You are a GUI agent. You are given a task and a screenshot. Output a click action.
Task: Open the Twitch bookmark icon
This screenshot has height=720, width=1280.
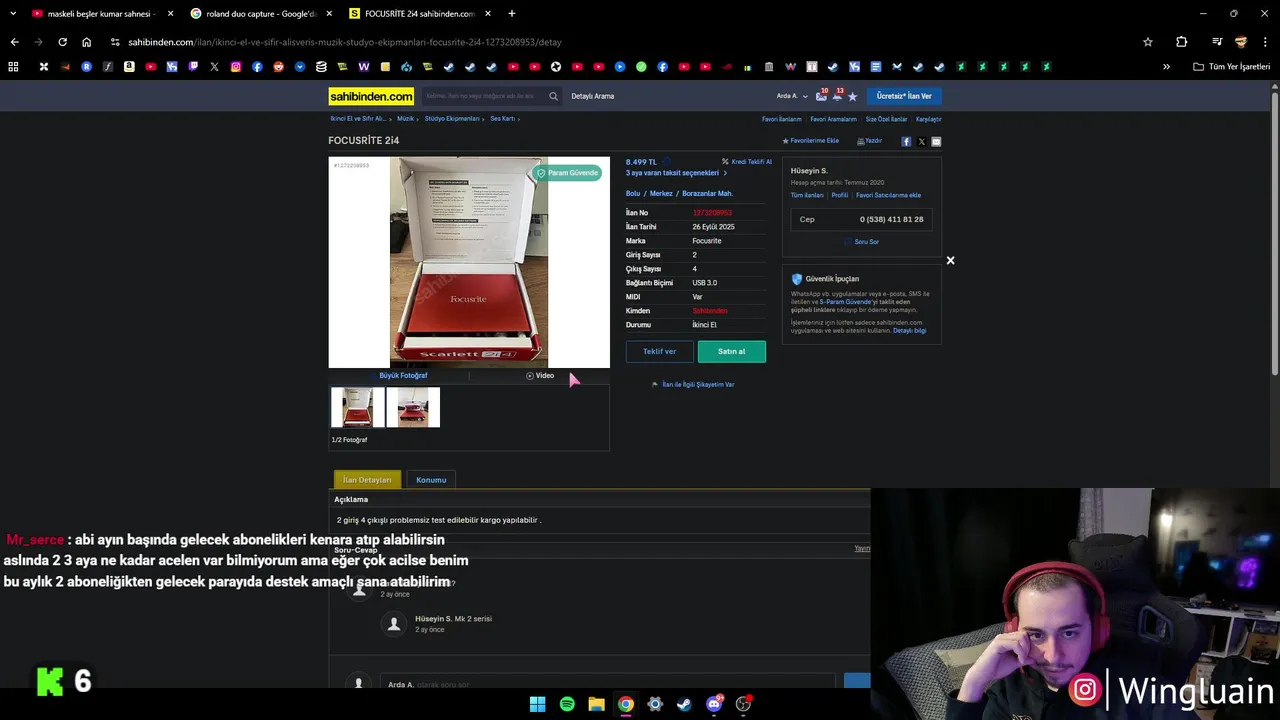(x=193, y=67)
